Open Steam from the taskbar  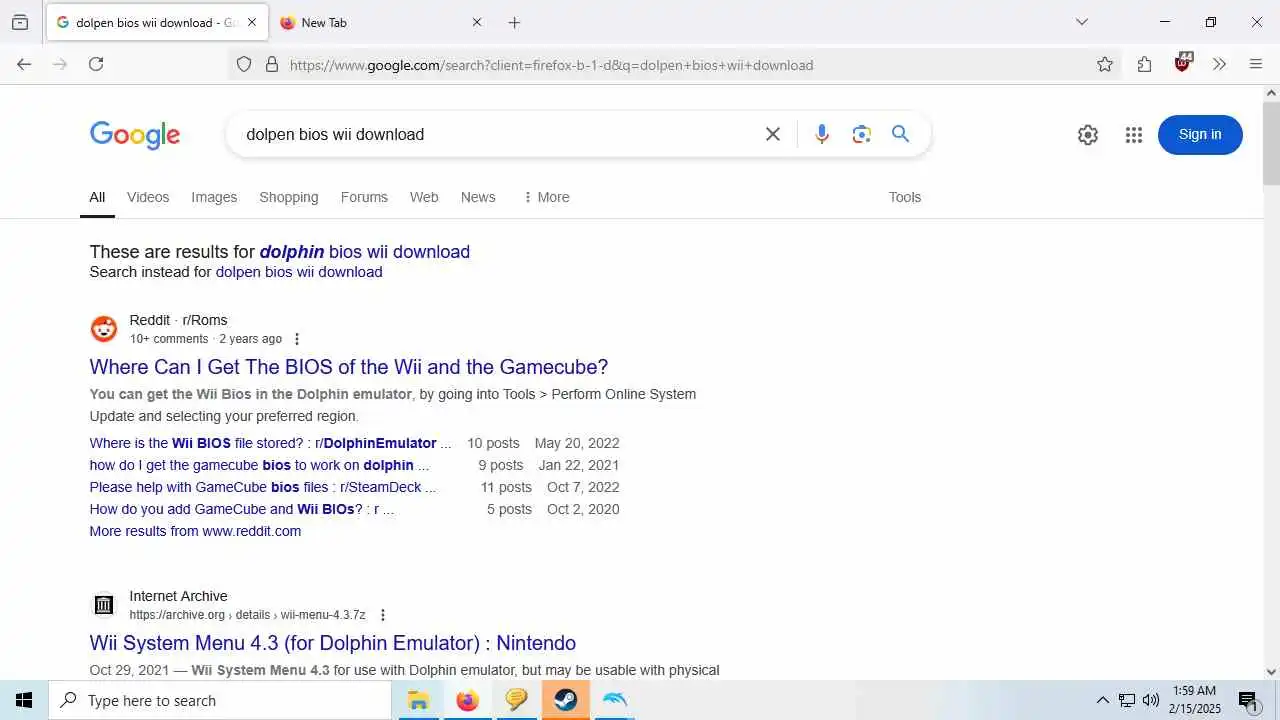pyautogui.click(x=566, y=700)
